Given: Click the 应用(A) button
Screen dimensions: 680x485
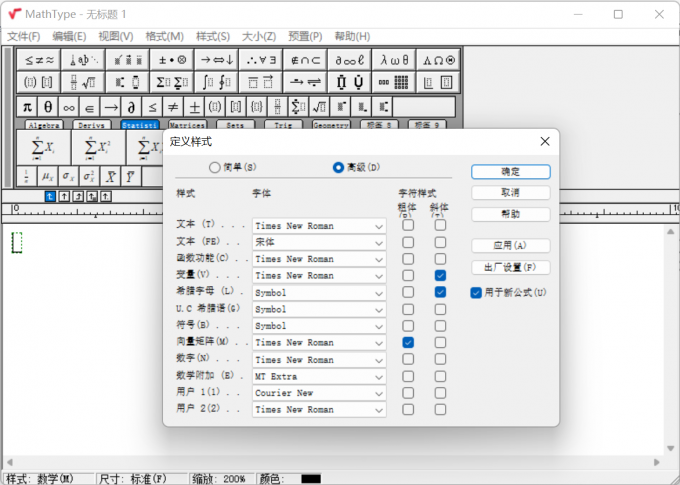Looking at the screenshot, I should pyautogui.click(x=511, y=246).
